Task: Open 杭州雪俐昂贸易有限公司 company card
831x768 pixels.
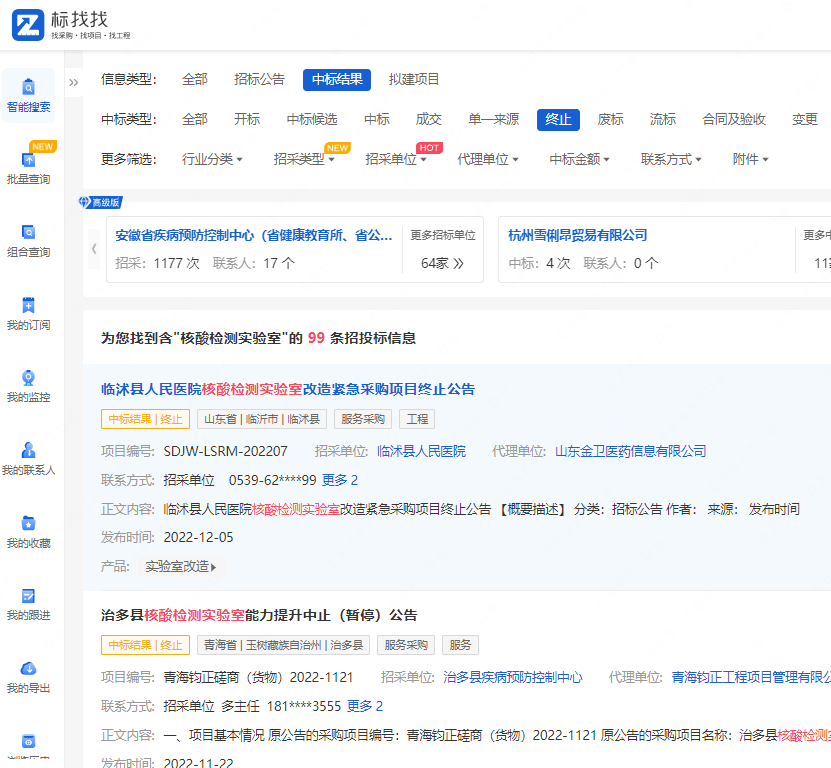Action: click(x=578, y=235)
